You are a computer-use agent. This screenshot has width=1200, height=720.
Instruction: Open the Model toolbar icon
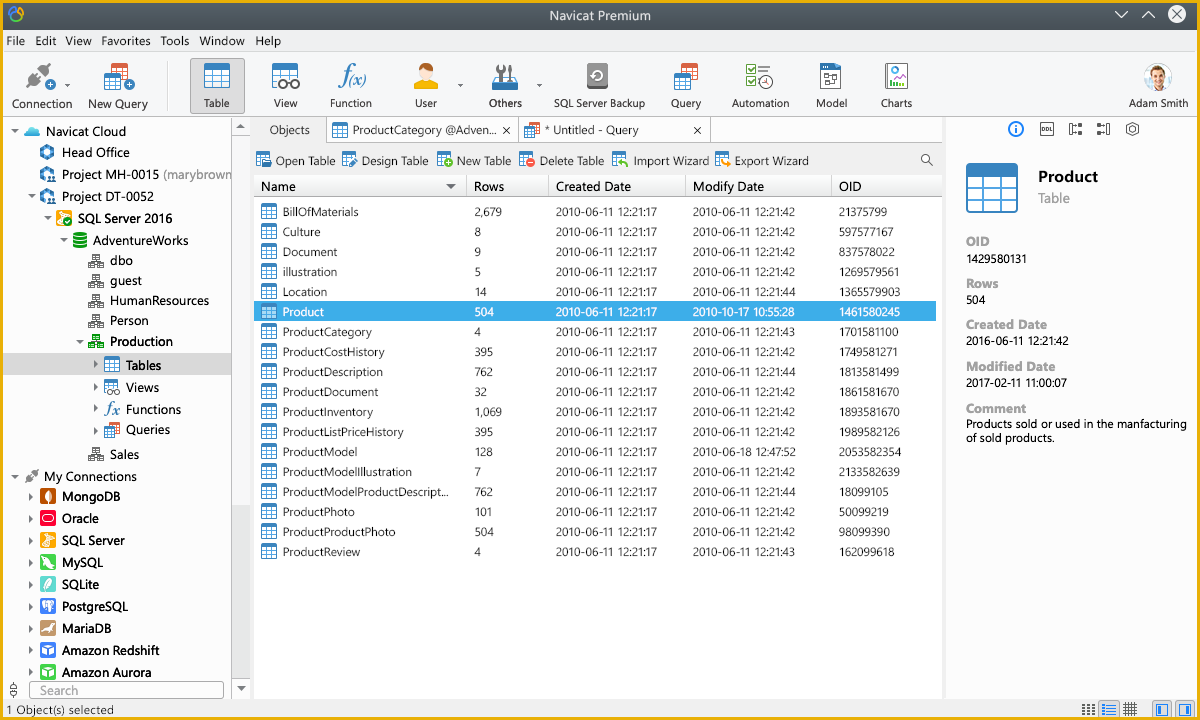point(831,78)
